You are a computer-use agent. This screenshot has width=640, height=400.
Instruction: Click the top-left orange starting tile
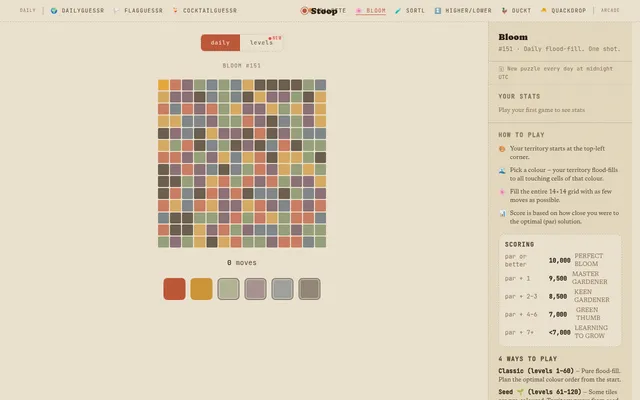pyautogui.click(x=164, y=85)
